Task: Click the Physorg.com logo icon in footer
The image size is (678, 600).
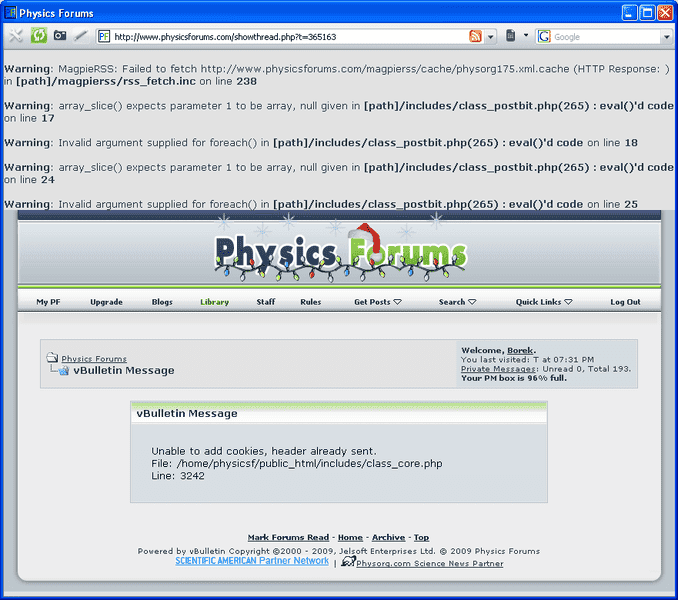Action: (348, 561)
